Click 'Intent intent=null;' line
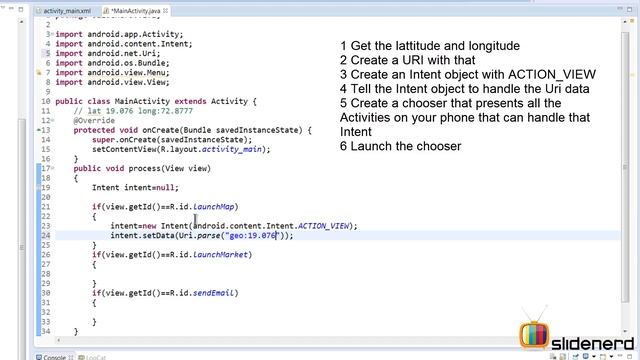The image size is (640, 360). 135,188
